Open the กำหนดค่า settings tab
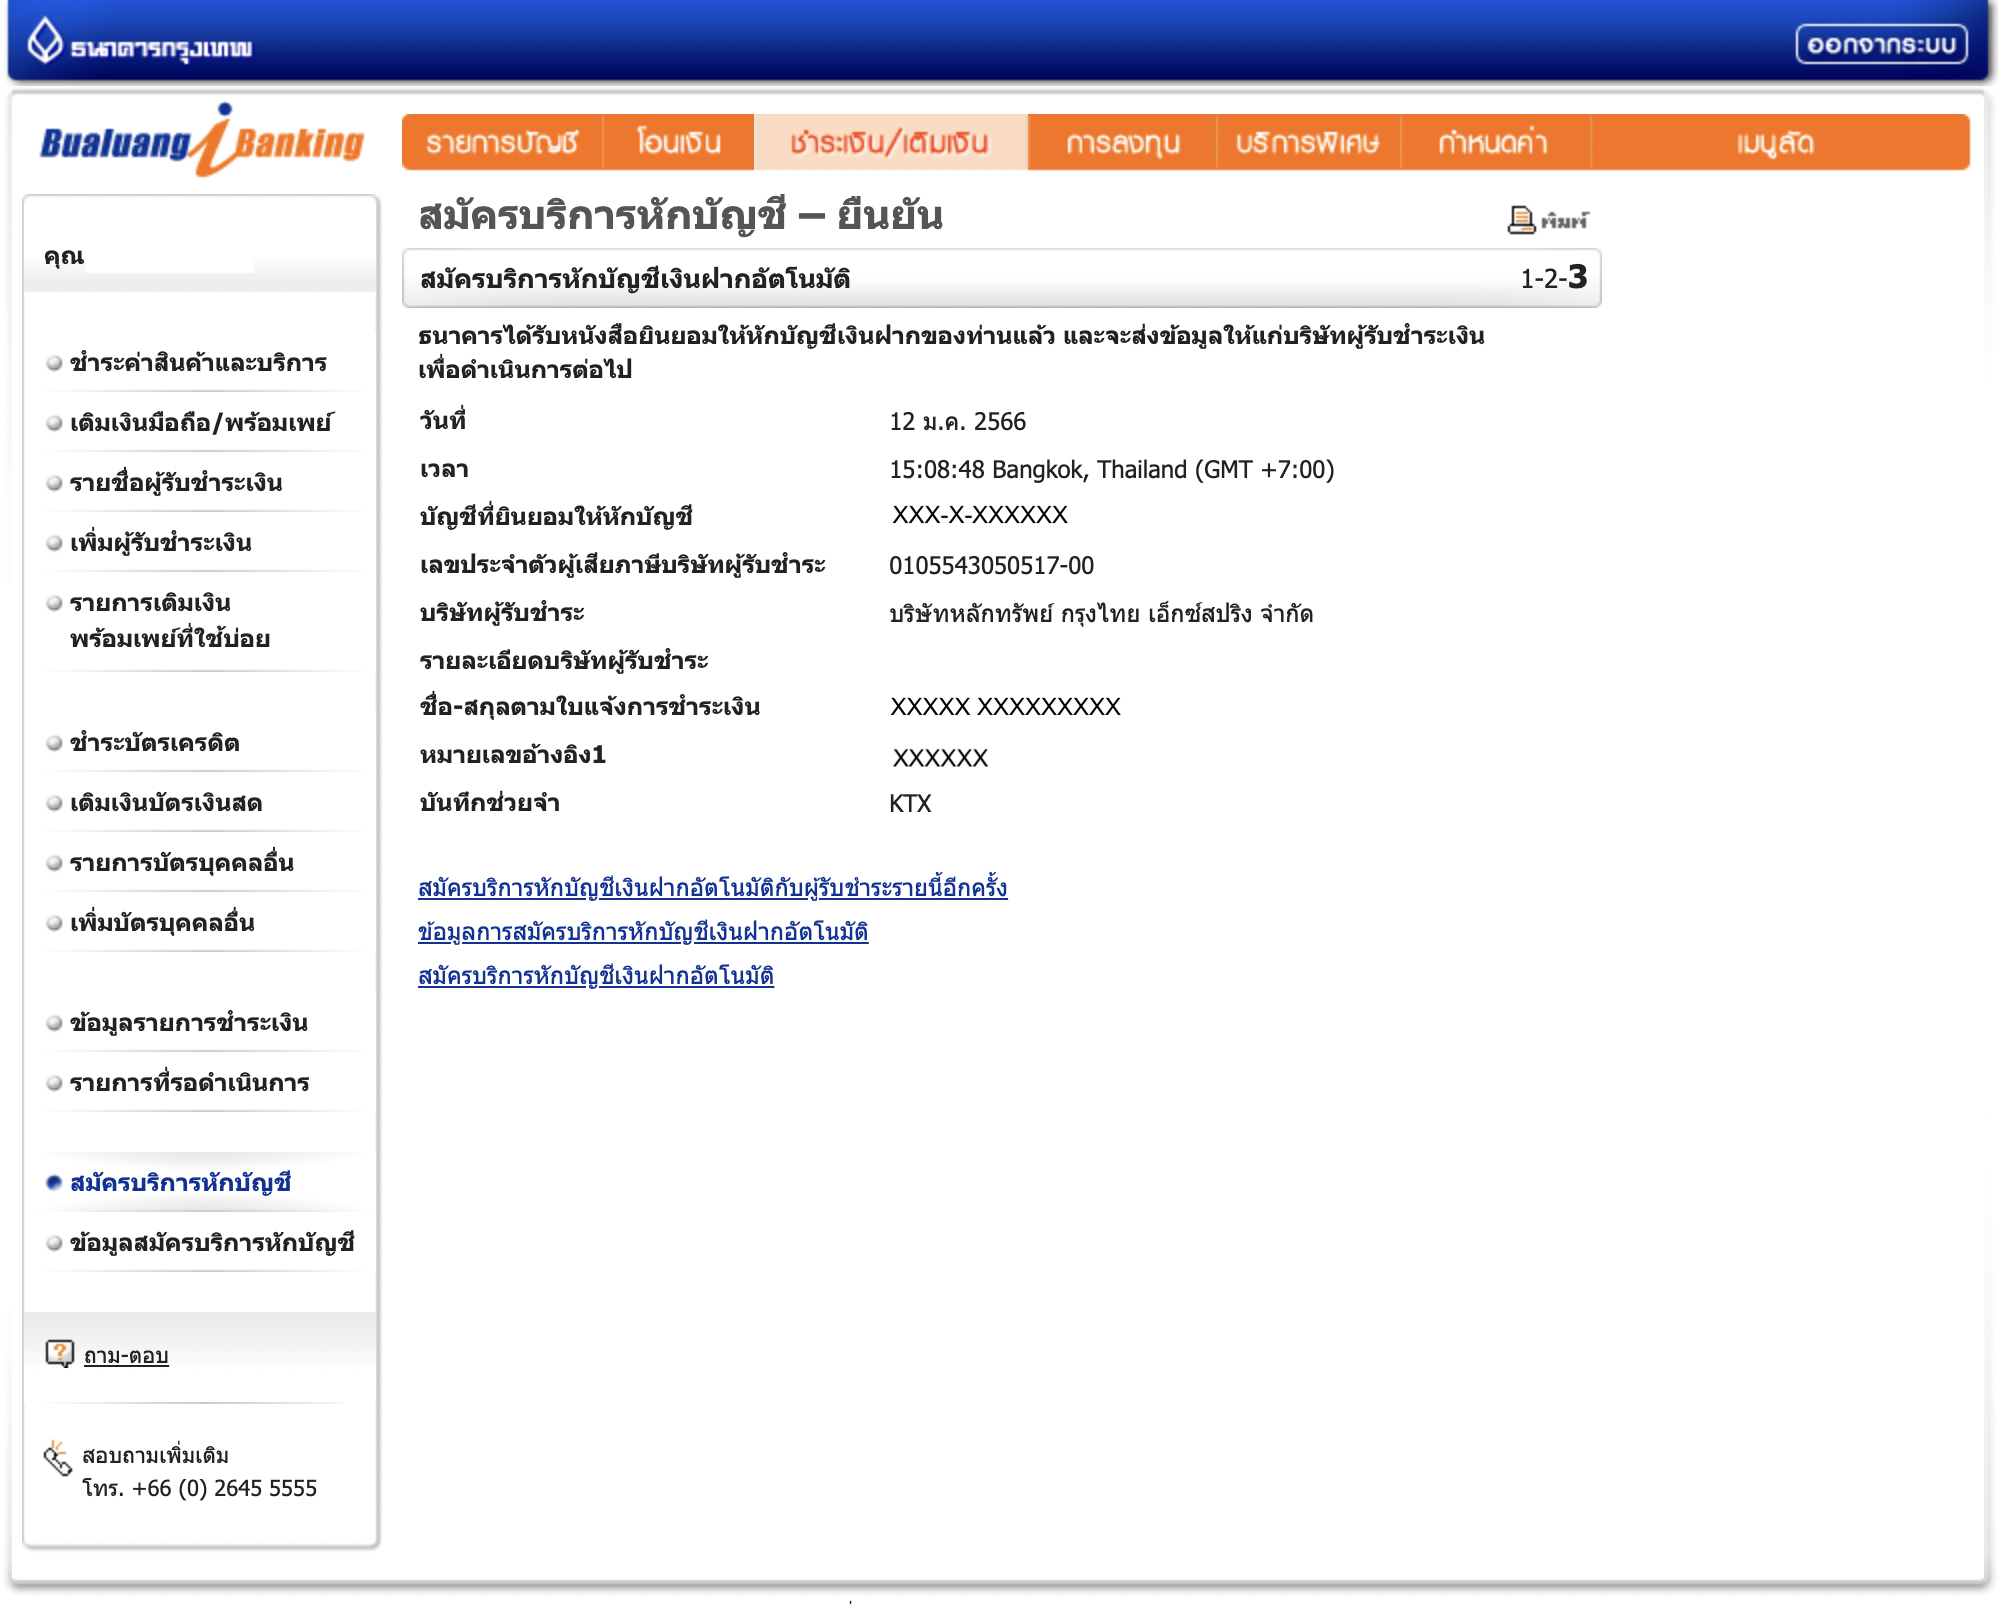Image resolution: width=2008 pixels, height=1604 pixels. (1492, 143)
